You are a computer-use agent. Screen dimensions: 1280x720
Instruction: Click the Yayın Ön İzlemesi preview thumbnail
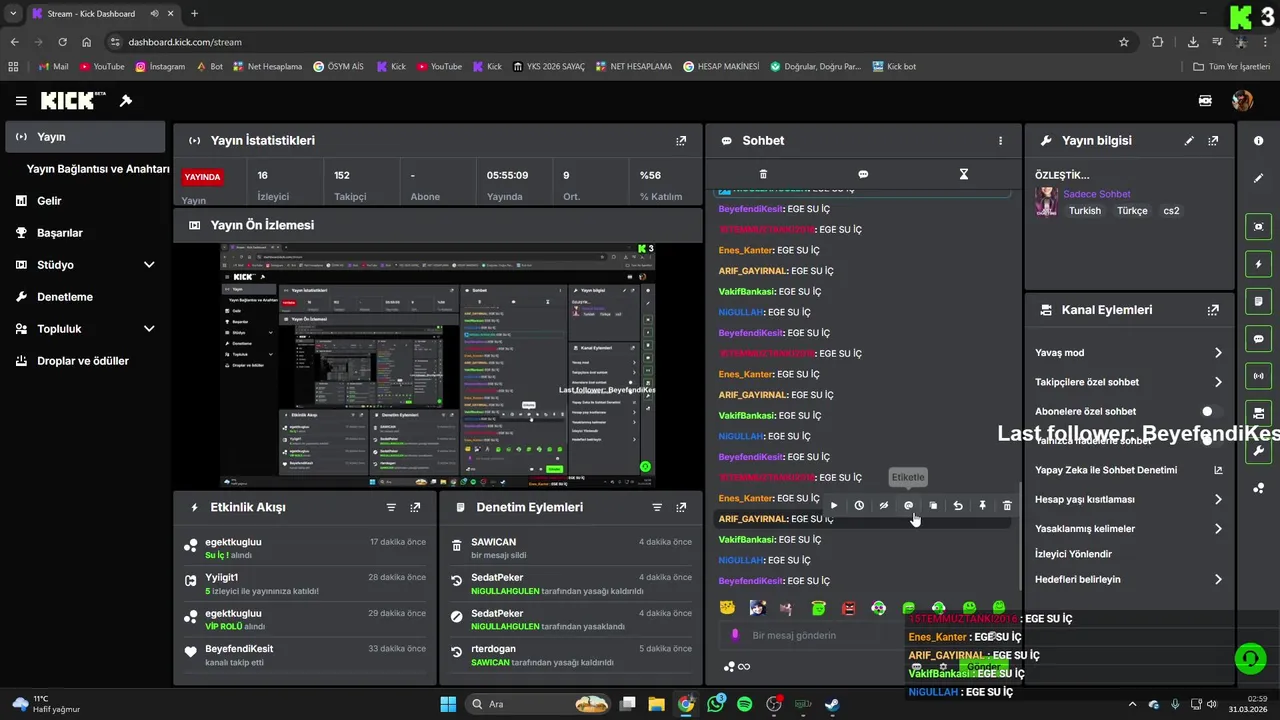(438, 365)
